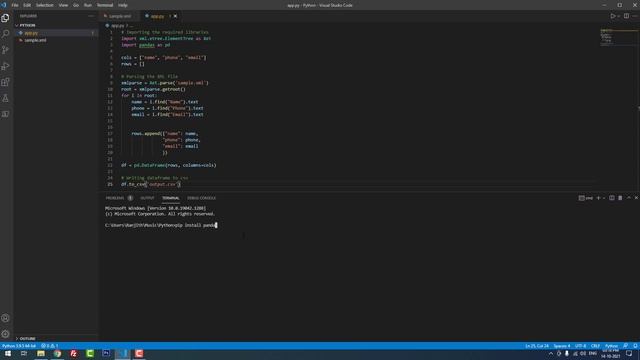
Task: Change end of line via CRLF
Action: click(x=595, y=346)
